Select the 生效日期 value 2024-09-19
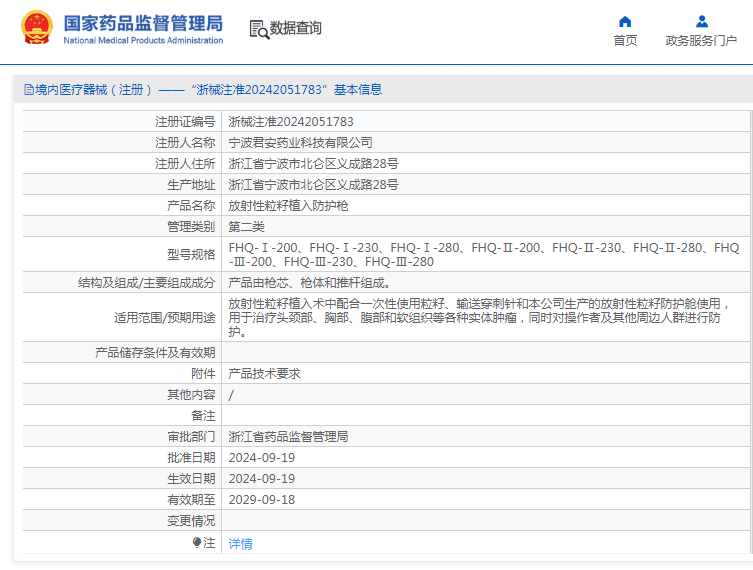Screen dimensions: 753x570 262,479
